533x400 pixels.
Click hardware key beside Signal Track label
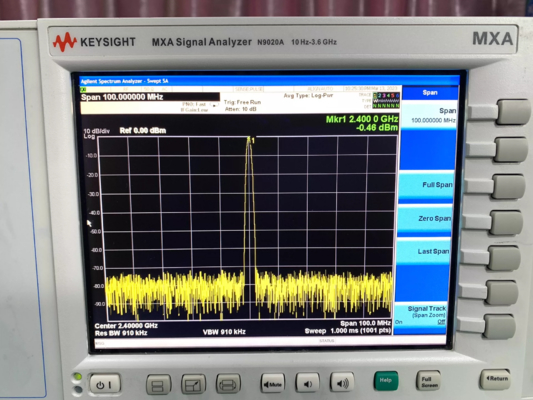(x=500, y=326)
